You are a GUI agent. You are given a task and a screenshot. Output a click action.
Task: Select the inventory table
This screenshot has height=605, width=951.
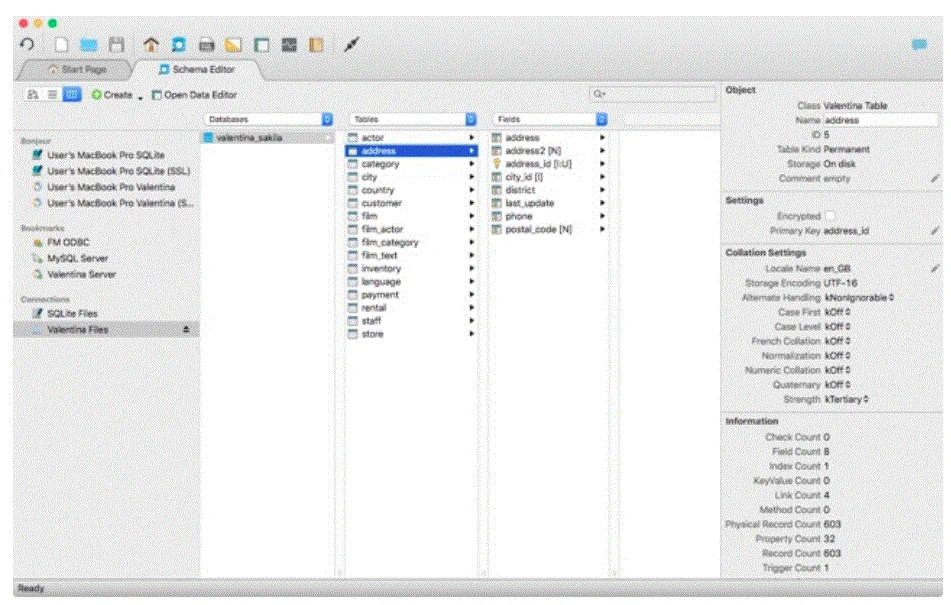pos(412,269)
